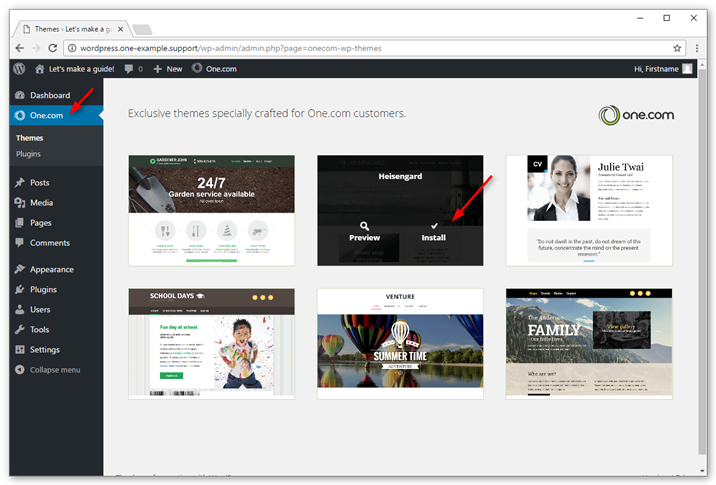This screenshot has width=716, height=485.
Task: Open the Pages menu label
Action: click(x=41, y=223)
